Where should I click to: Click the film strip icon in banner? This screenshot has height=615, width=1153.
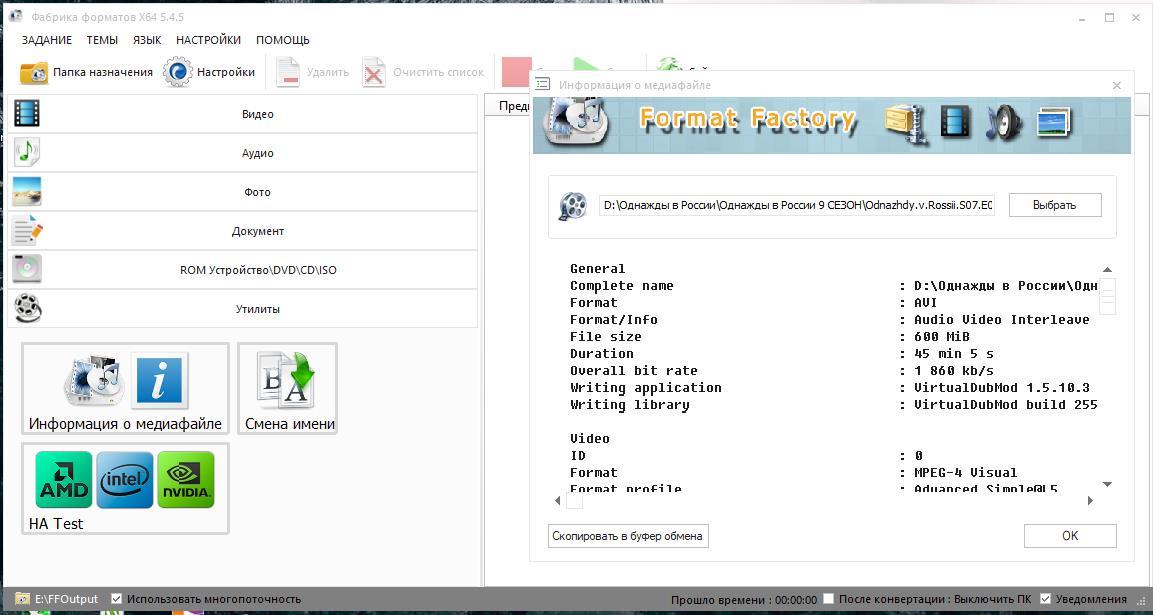955,122
